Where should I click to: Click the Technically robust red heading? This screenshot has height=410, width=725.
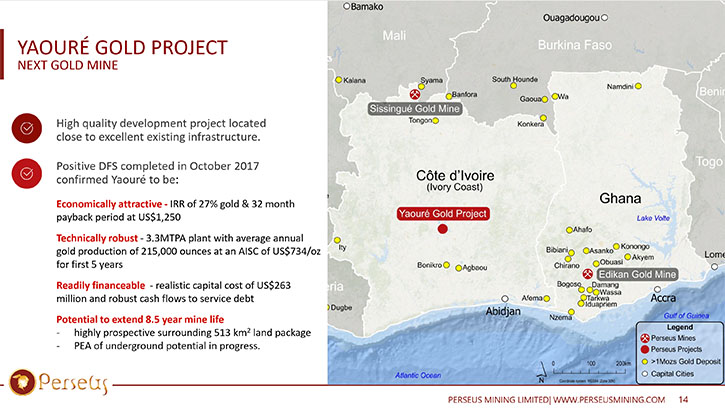[x=97, y=238]
